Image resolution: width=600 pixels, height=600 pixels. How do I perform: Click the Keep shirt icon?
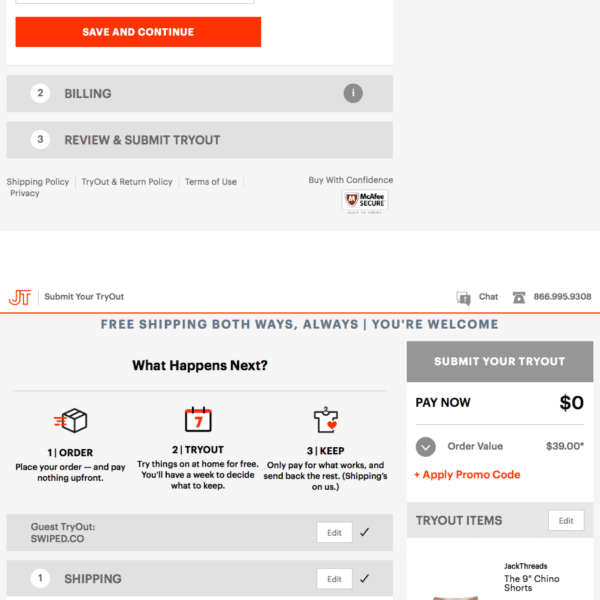point(323,419)
